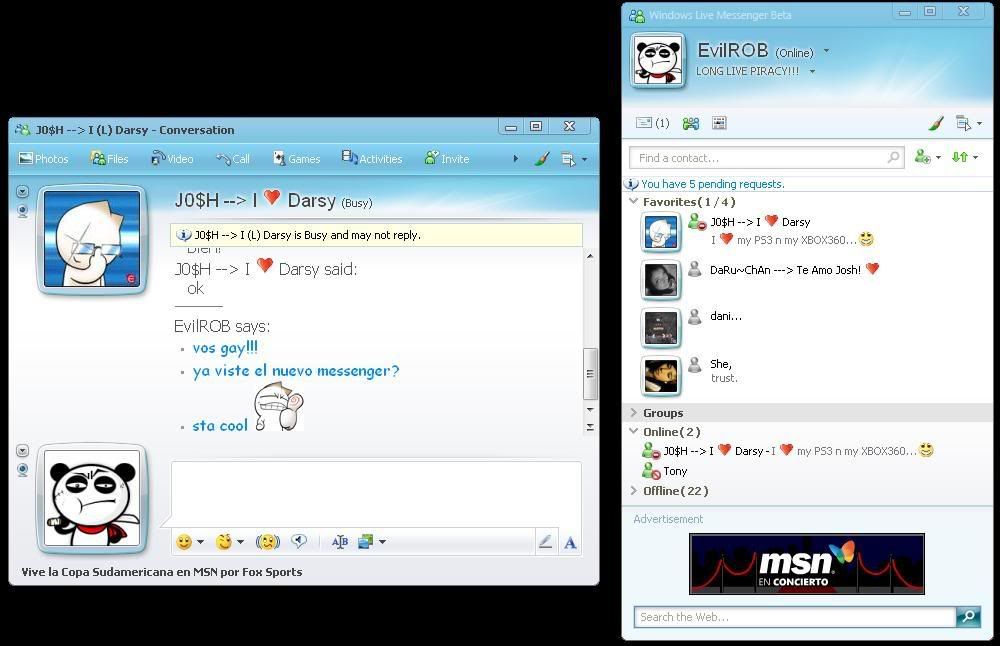Click the paintbrush color scheme icon in Messenger

point(936,124)
